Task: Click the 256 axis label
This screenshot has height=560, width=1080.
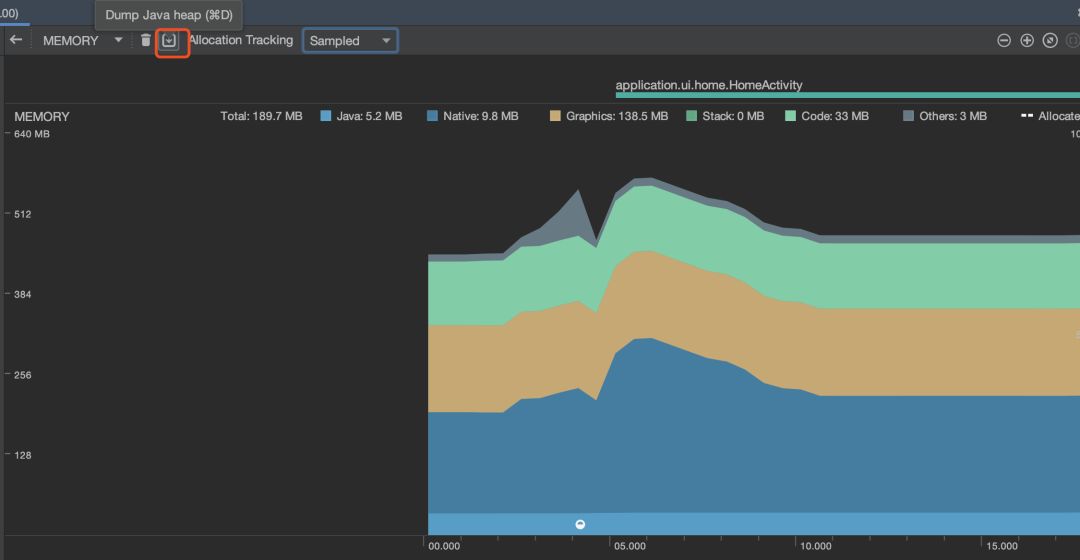Action: 23,375
